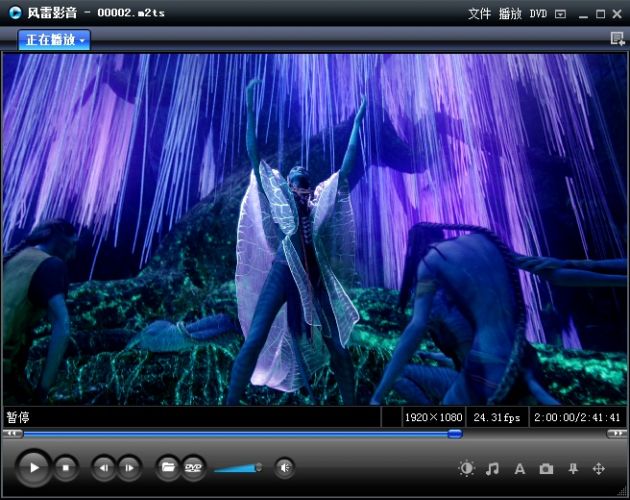Stop the video with the Stop button
Viewport: 630px width, 500px height.
click(65, 468)
